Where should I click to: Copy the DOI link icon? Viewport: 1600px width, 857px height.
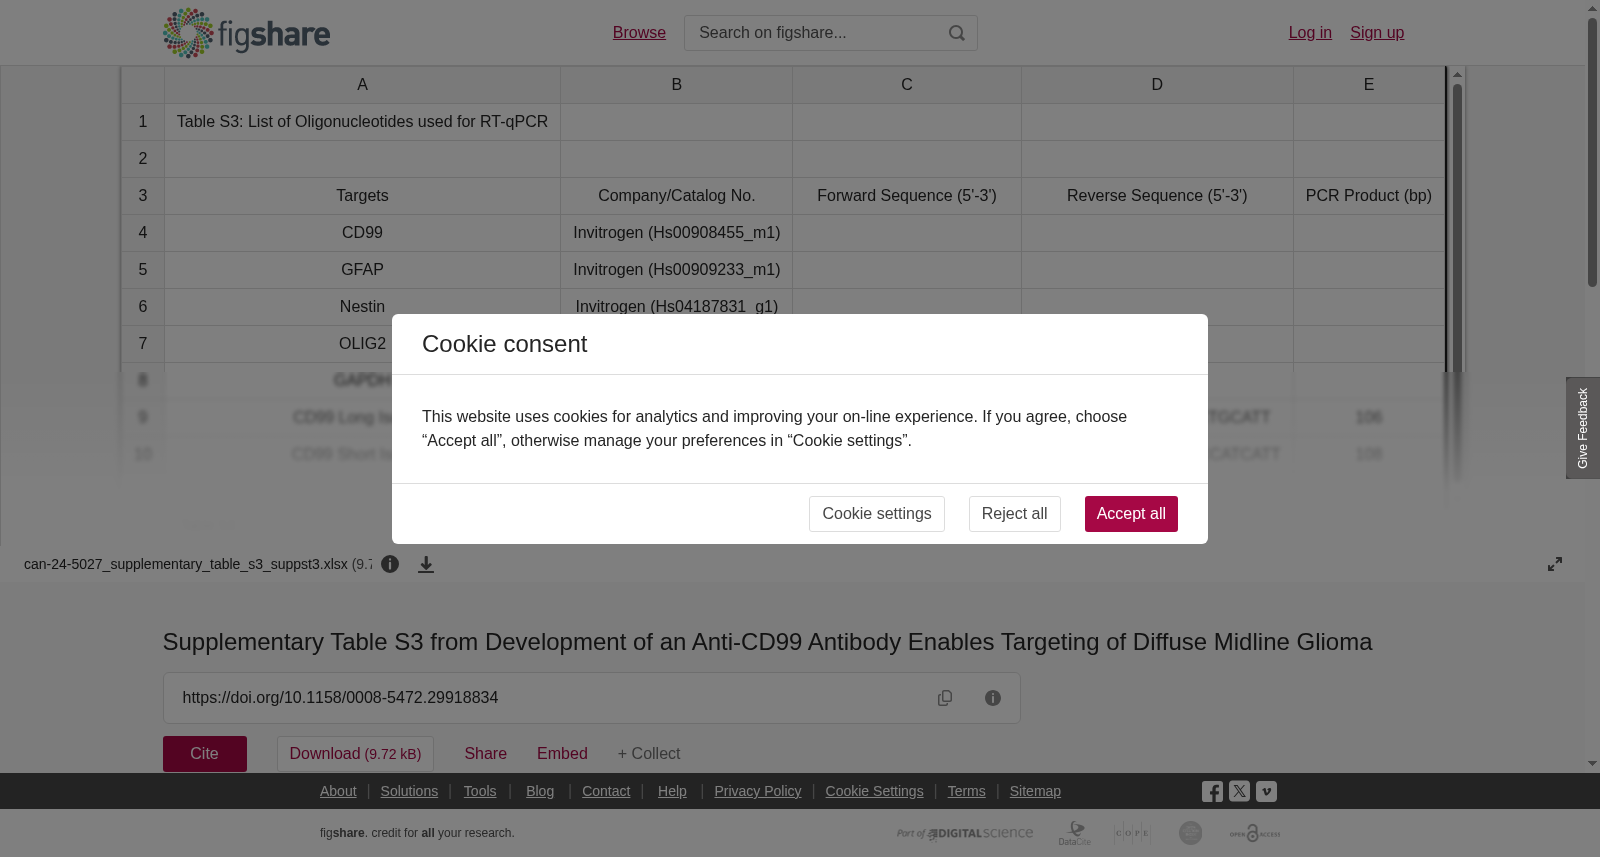(945, 698)
